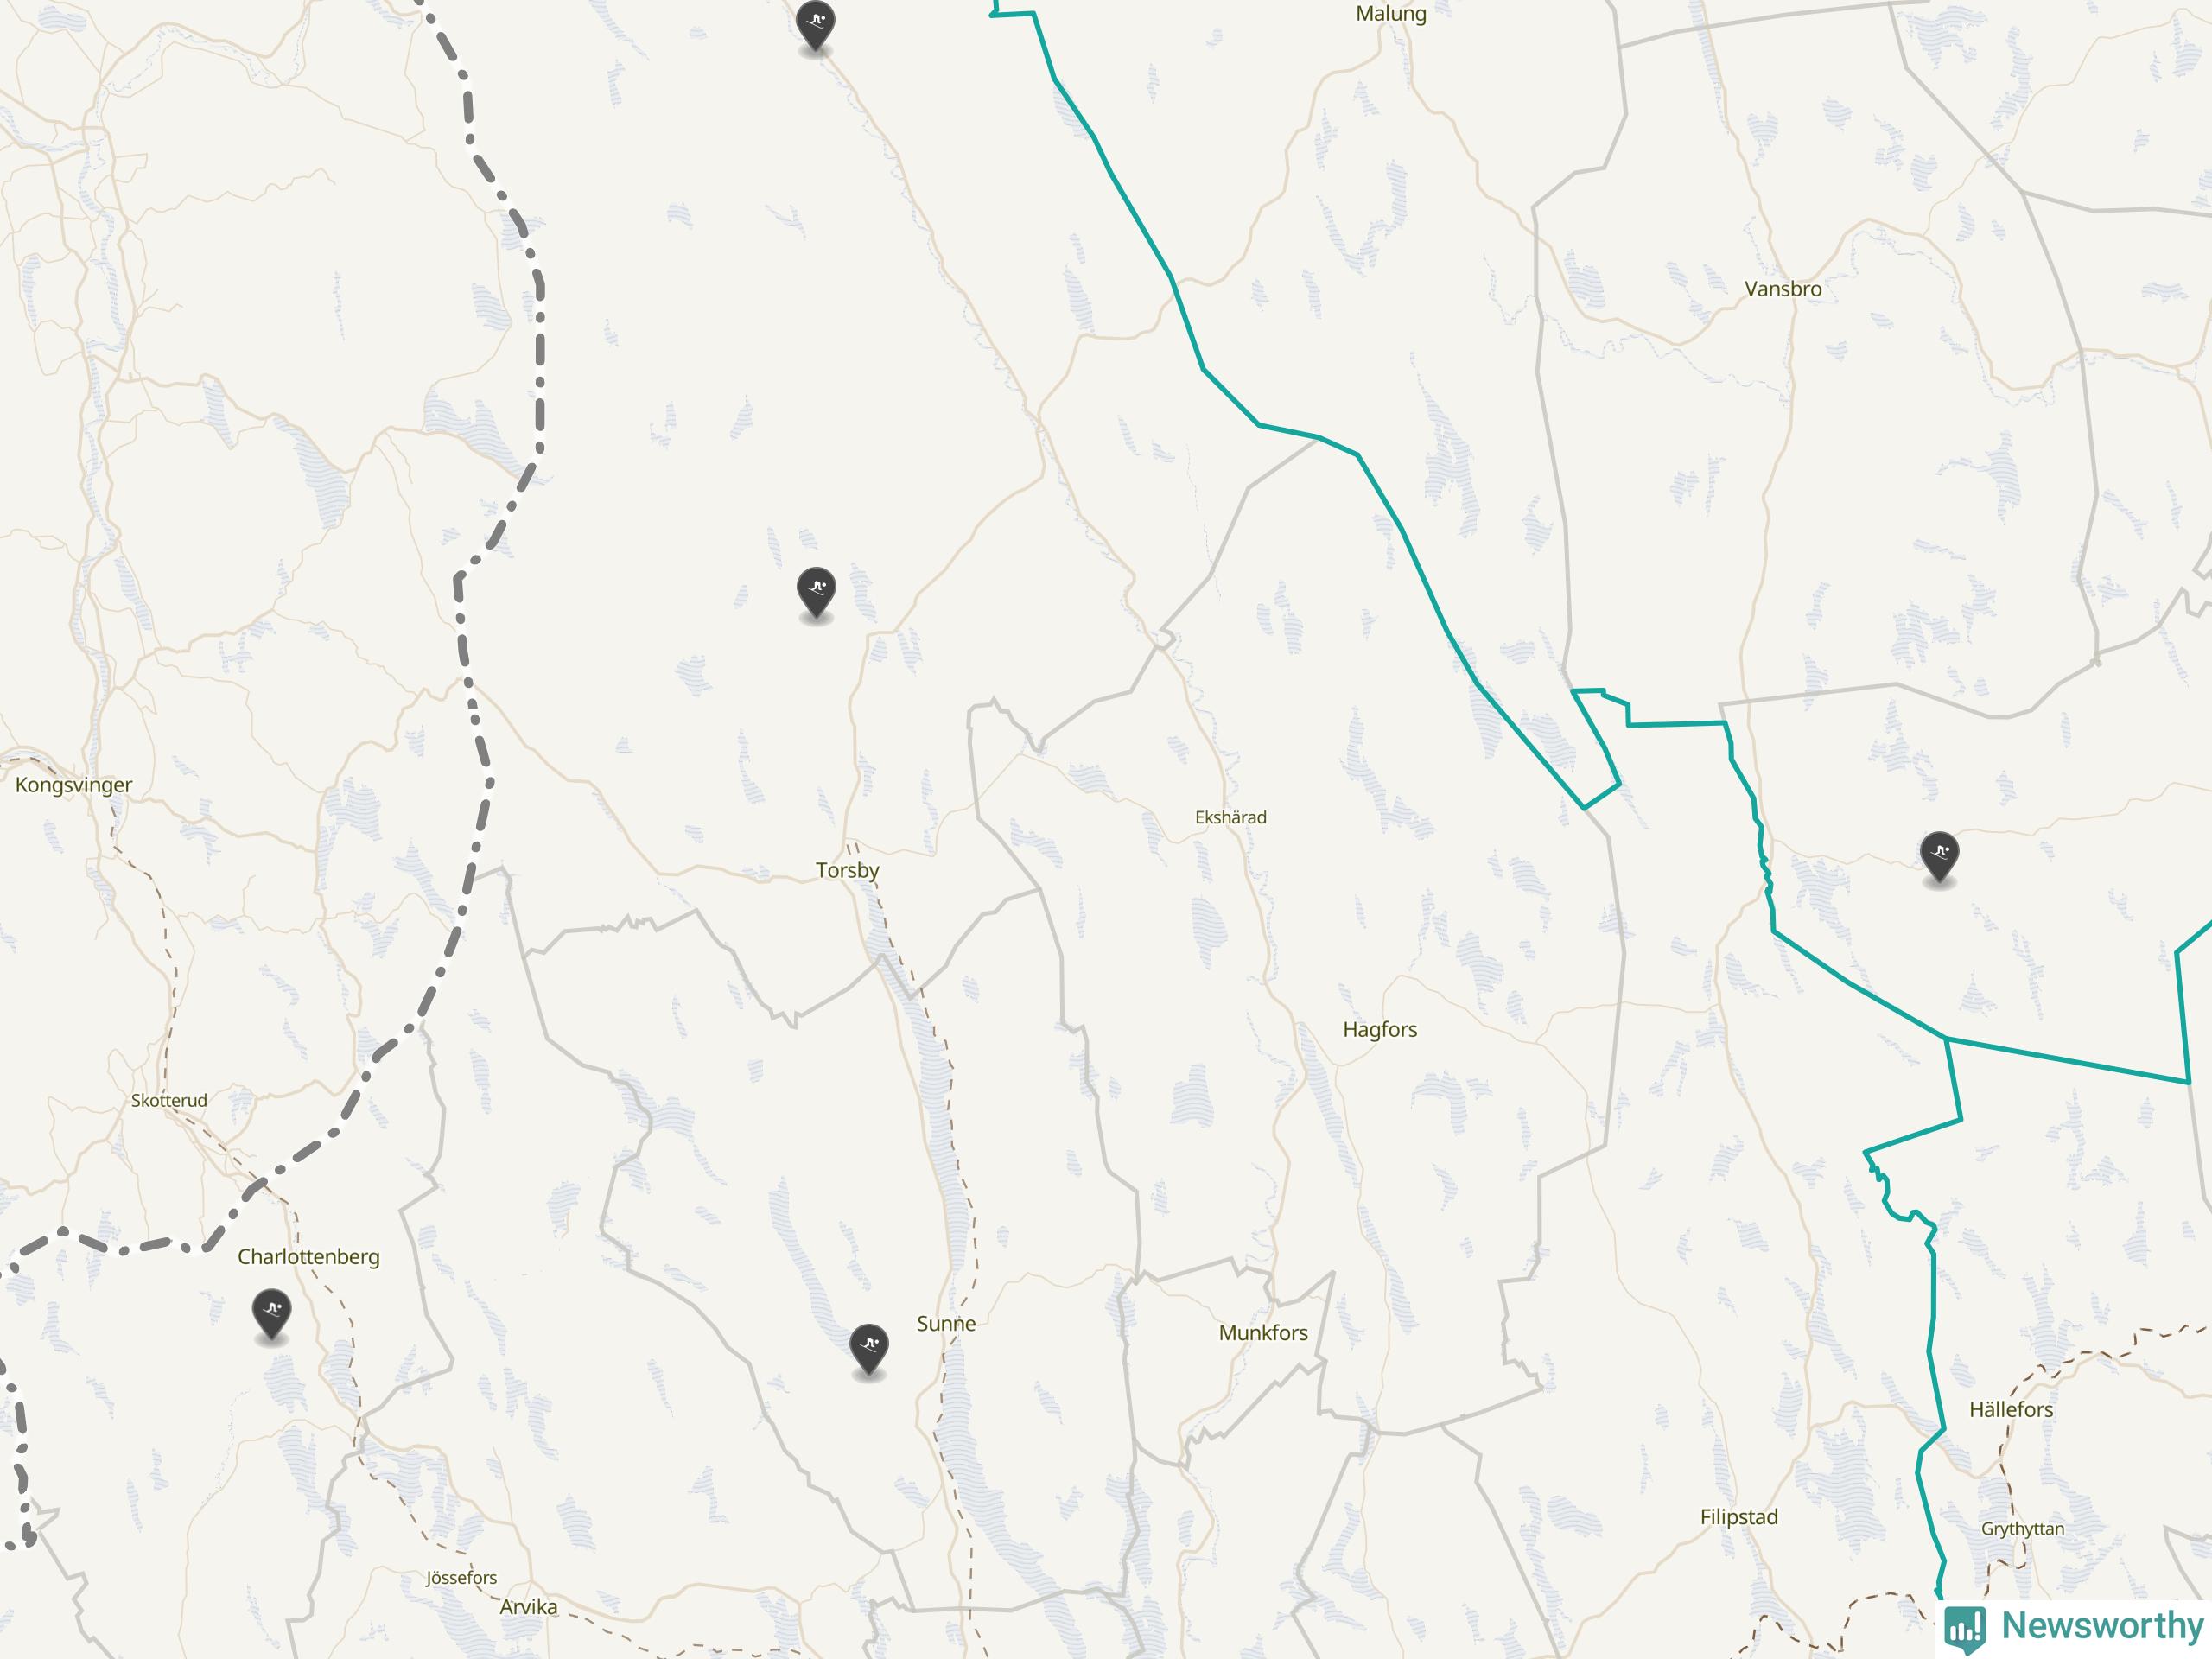Click the Newsworthy chart logo icon
The width and height of the screenshot is (2212, 1659).
(x=1965, y=1629)
